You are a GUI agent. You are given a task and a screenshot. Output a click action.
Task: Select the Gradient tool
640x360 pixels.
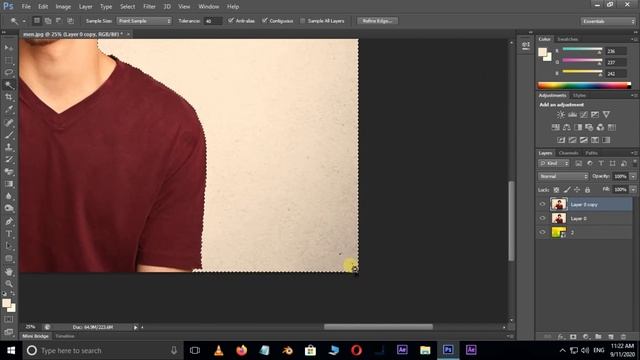pyautogui.click(x=9, y=184)
